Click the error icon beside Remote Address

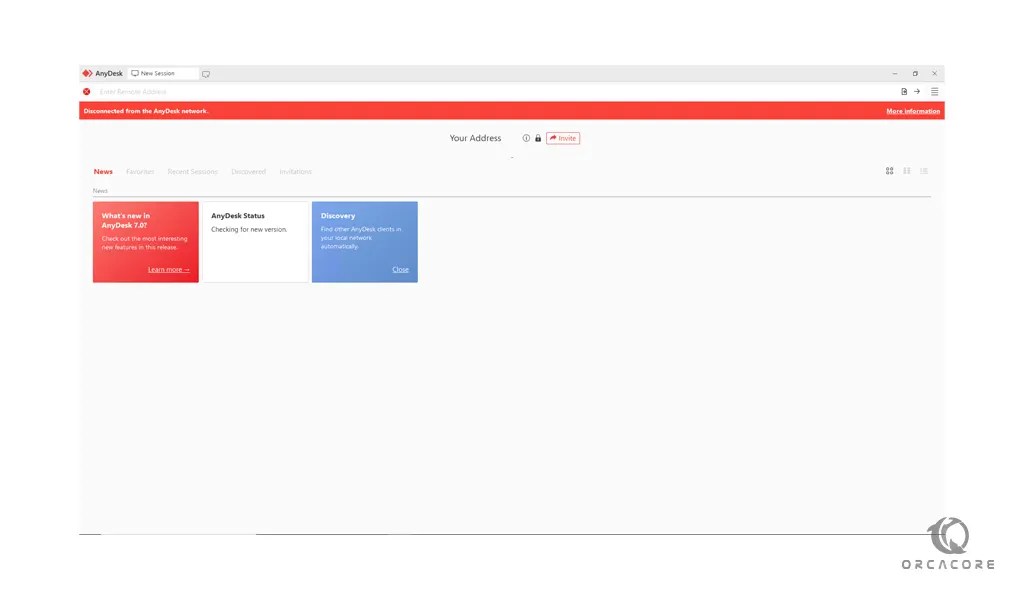pos(86,91)
